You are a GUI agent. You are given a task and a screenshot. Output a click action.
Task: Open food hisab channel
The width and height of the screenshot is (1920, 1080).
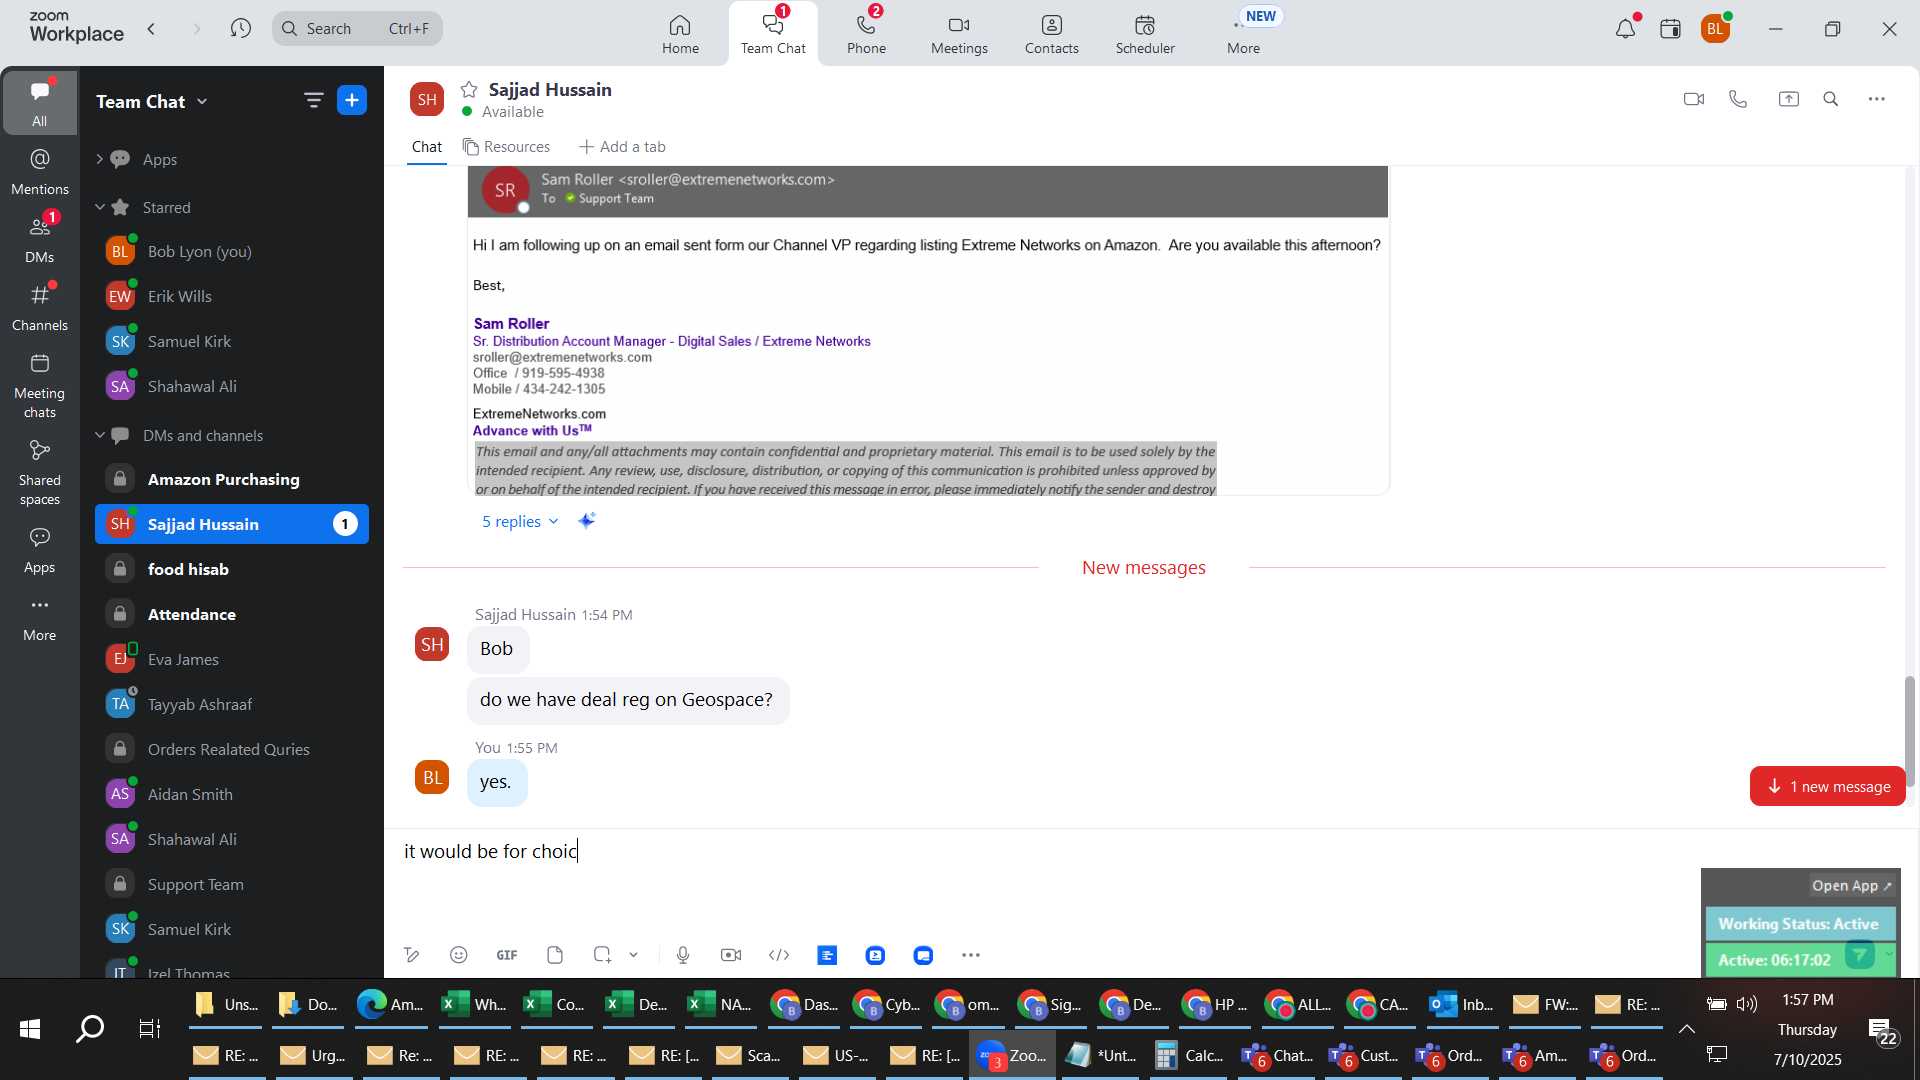click(232, 569)
